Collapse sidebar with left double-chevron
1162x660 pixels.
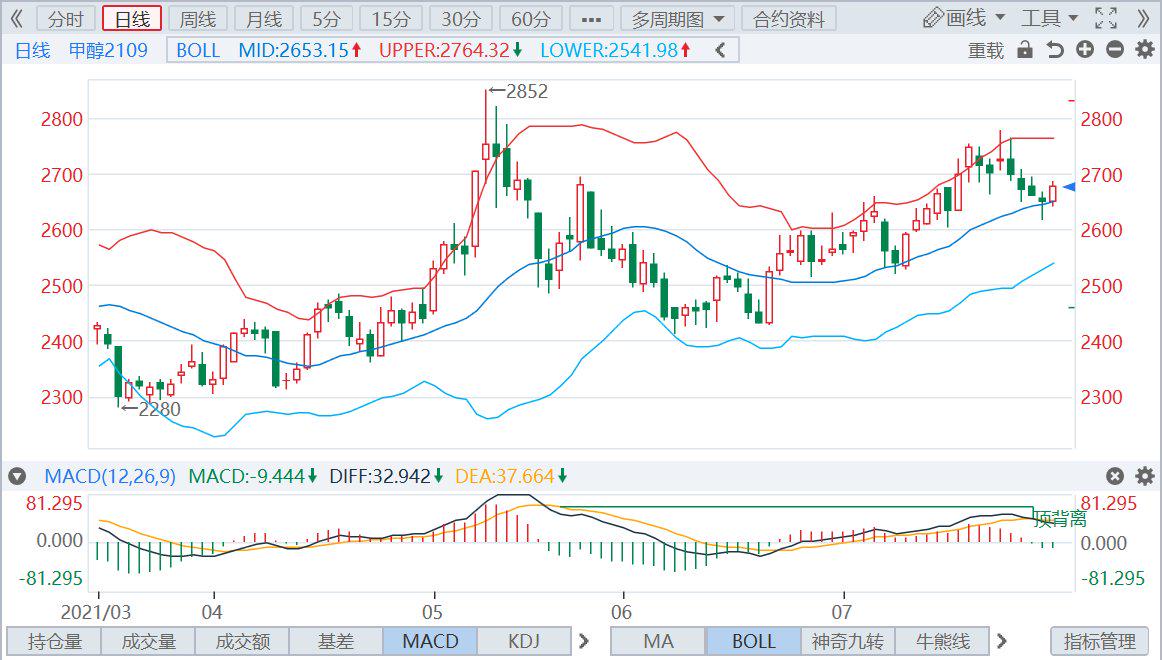pyautogui.click(x=16, y=18)
